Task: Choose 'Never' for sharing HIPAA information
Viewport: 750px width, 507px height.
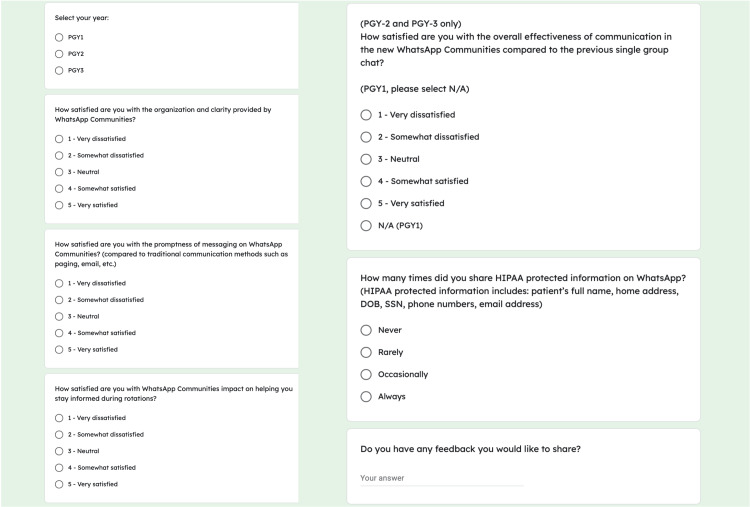Action: click(x=366, y=330)
